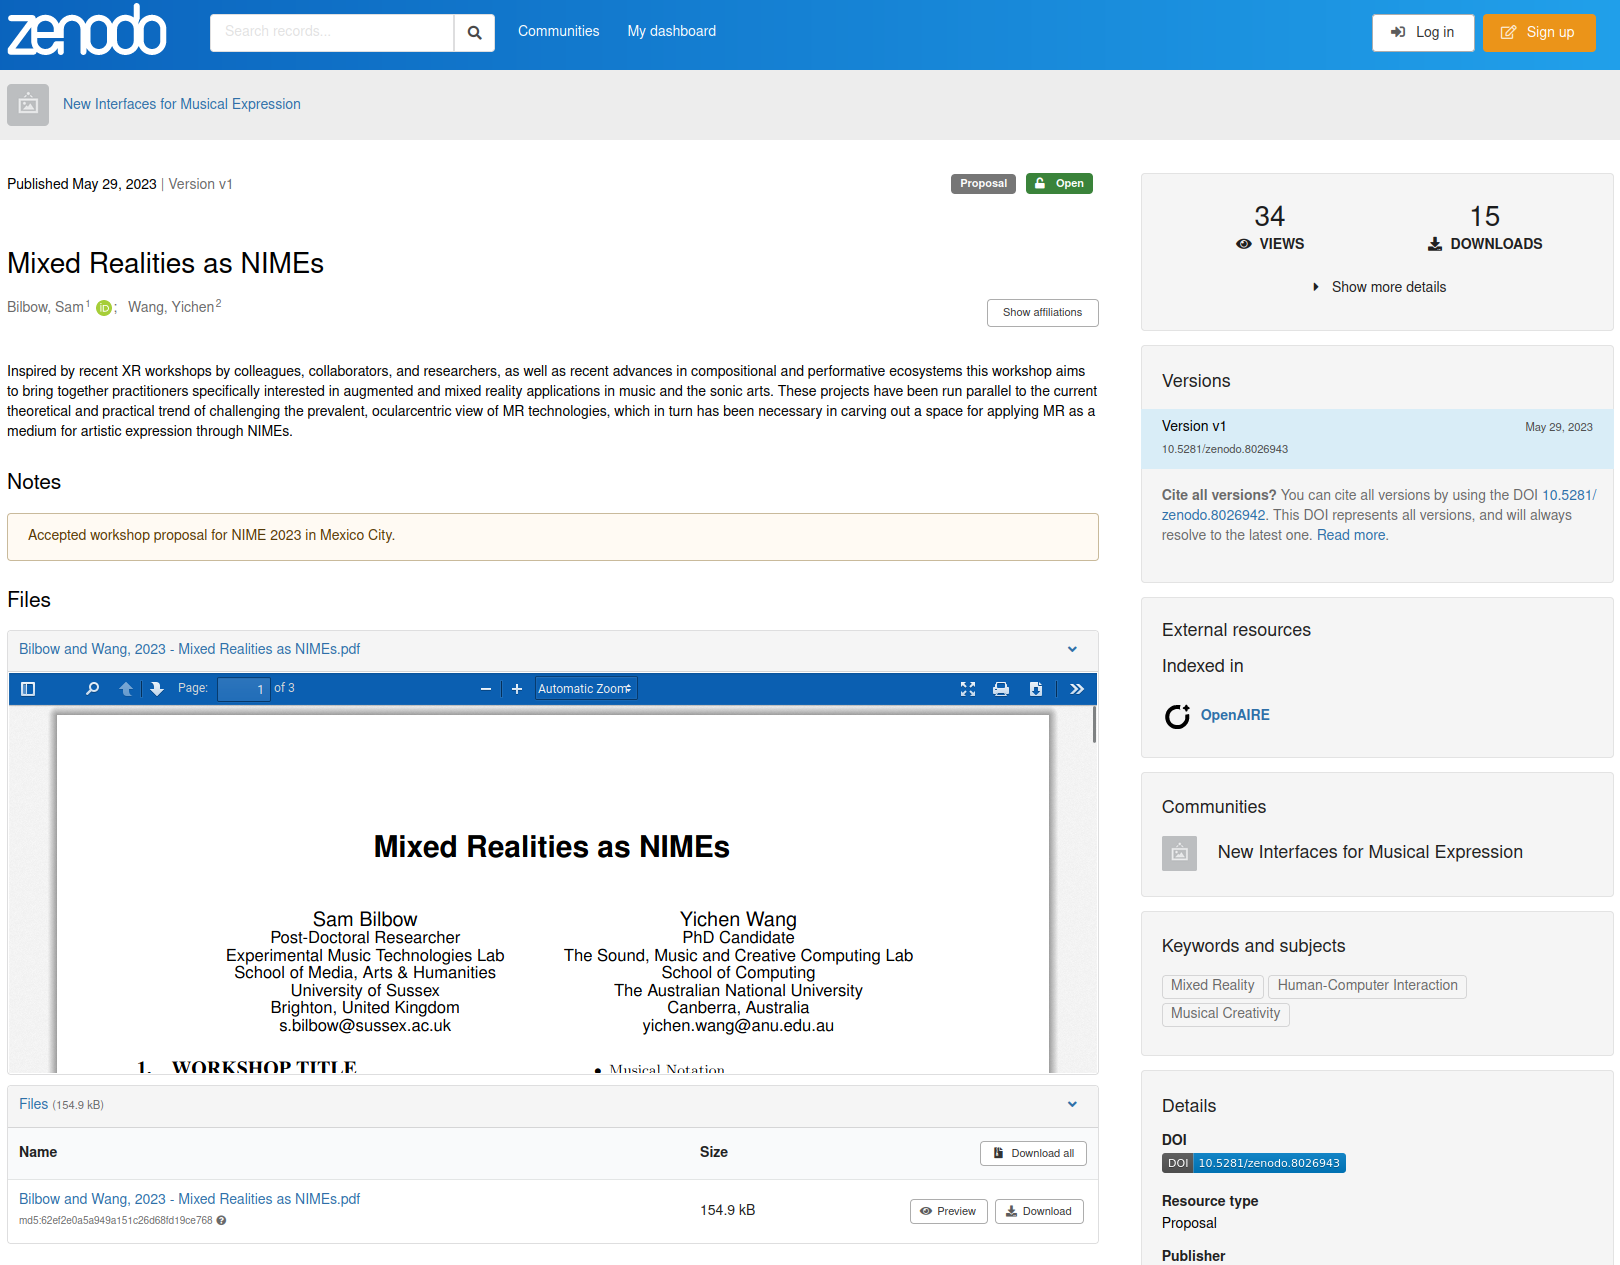Open find in PDF document

tap(93, 689)
